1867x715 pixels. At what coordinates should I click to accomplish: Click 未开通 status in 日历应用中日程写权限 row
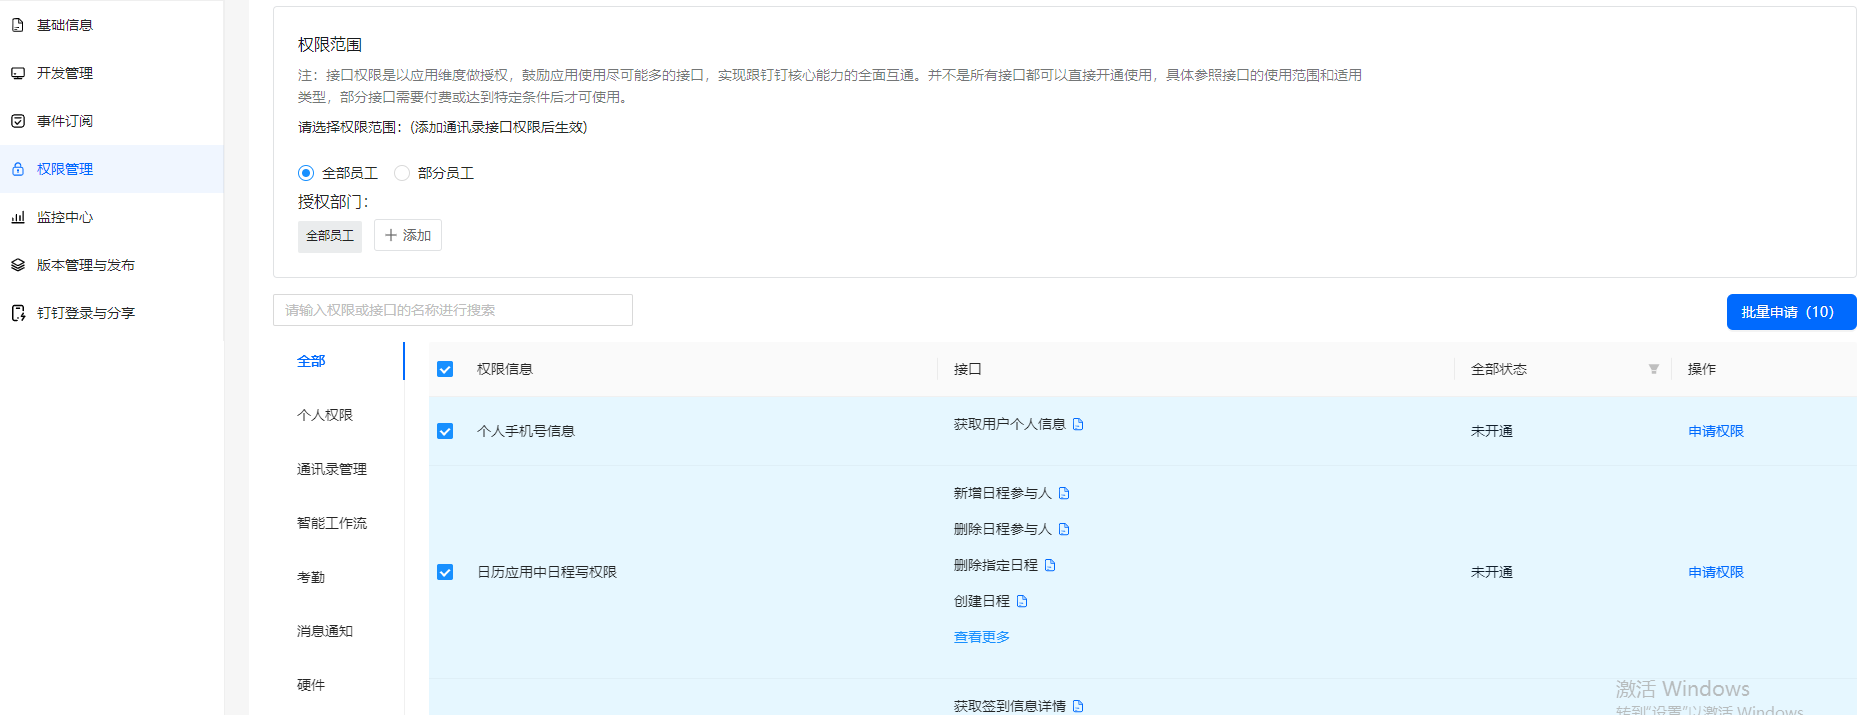[x=1492, y=572]
